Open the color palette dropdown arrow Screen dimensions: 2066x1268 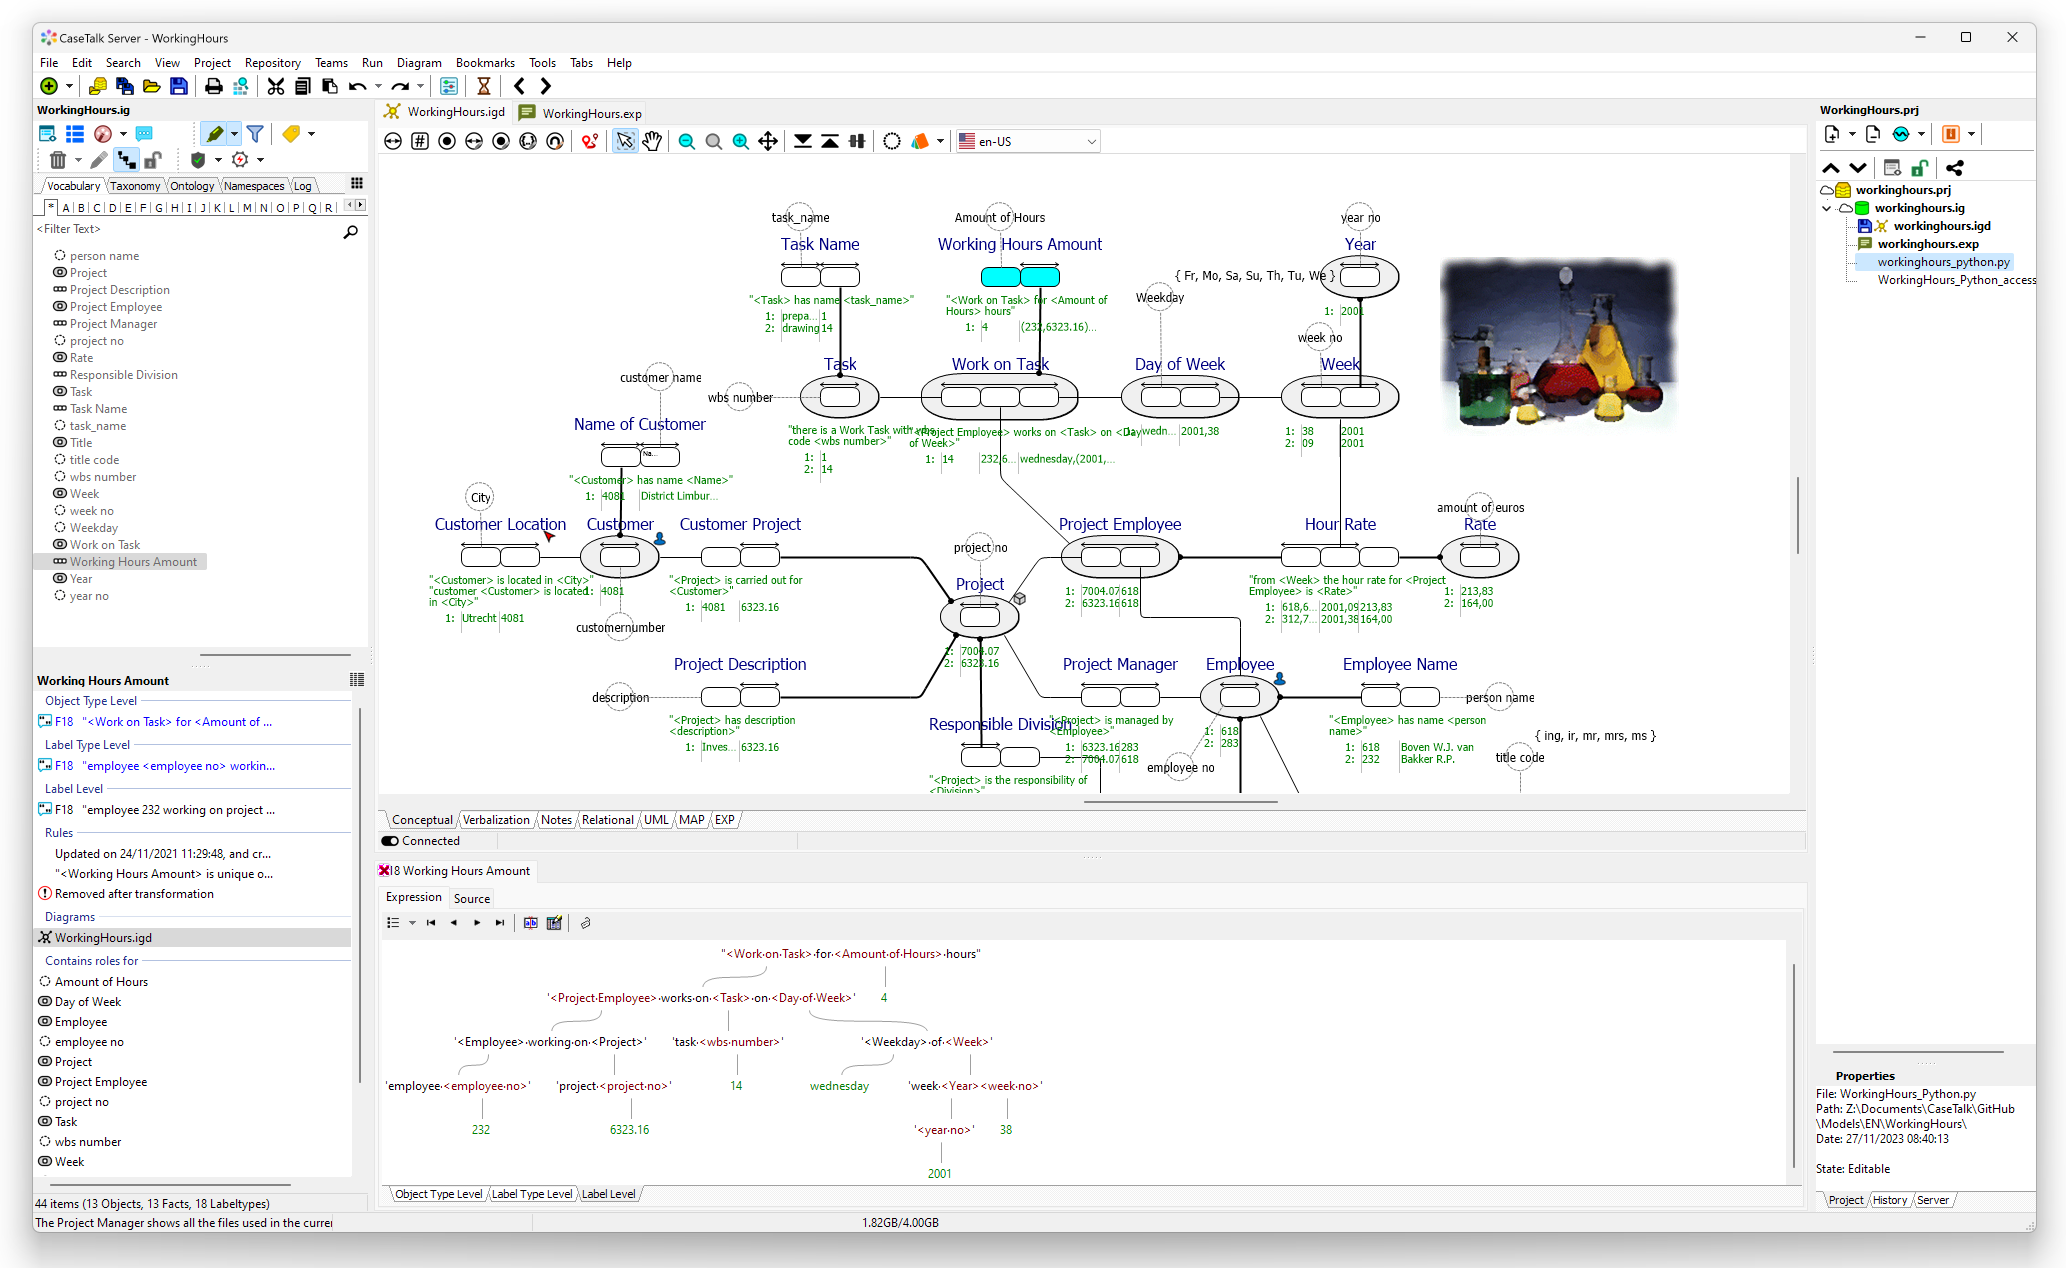[940, 142]
